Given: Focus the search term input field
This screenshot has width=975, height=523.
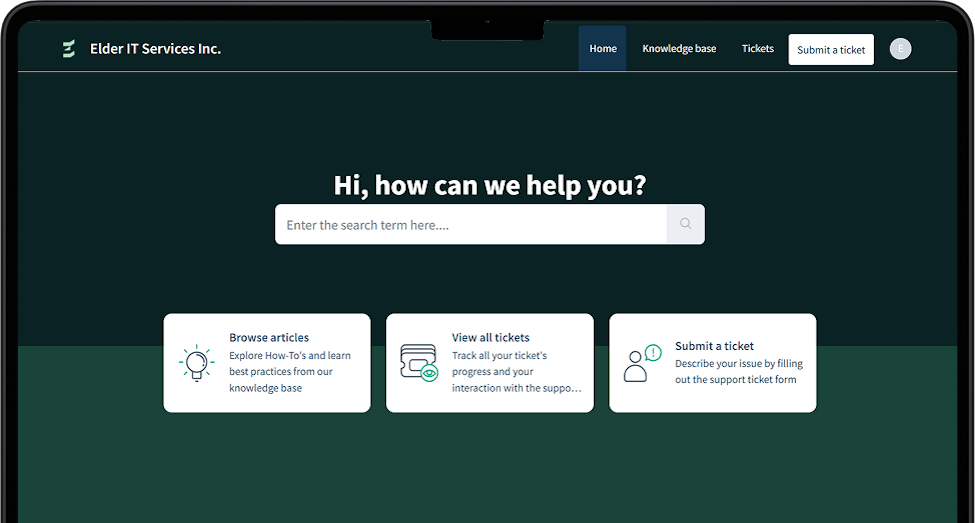Looking at the screenshot, I should coord(471,224).
